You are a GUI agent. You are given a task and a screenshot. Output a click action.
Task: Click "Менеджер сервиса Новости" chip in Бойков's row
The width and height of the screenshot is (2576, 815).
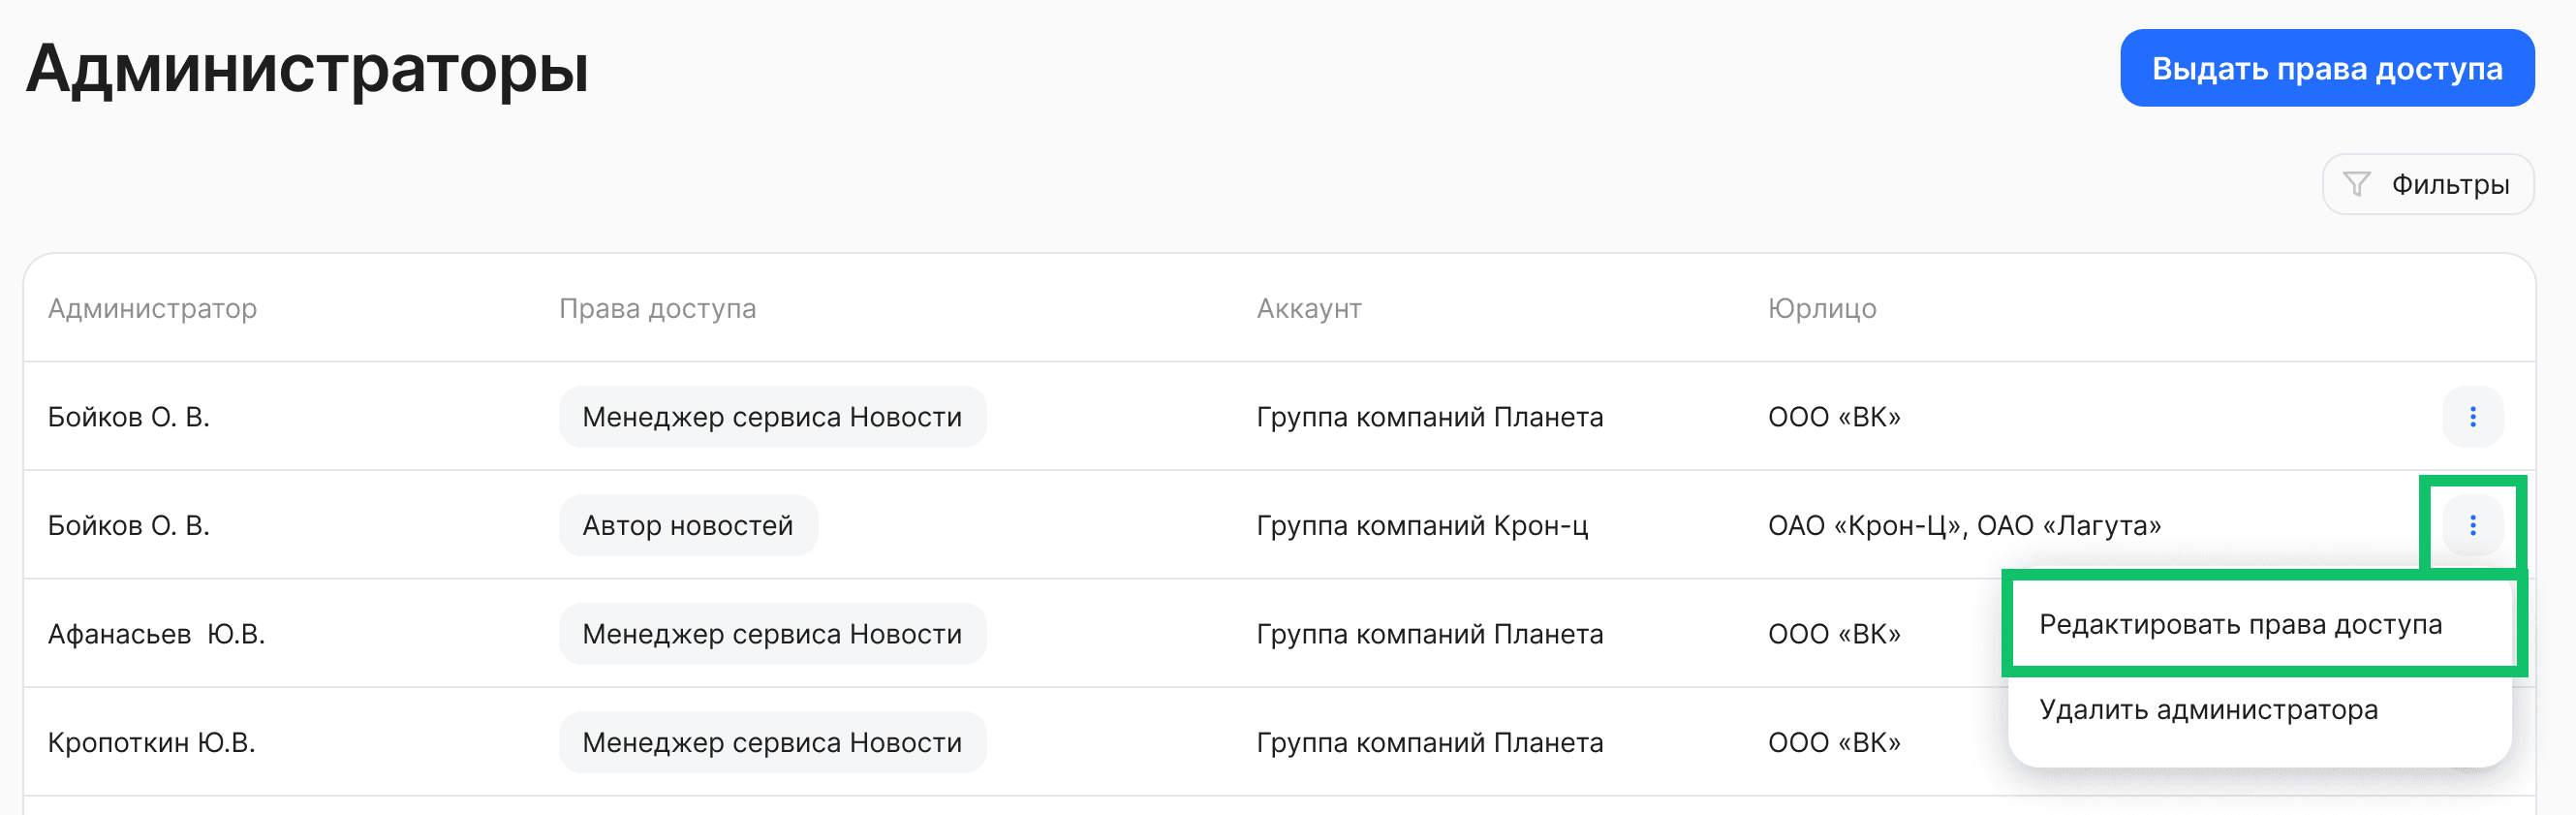[x=772, y=417]
